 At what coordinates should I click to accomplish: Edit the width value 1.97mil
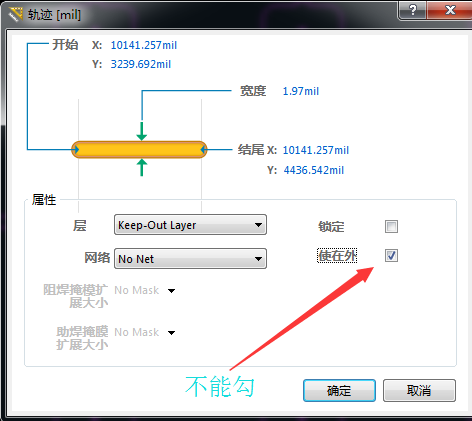click(301, 91)
